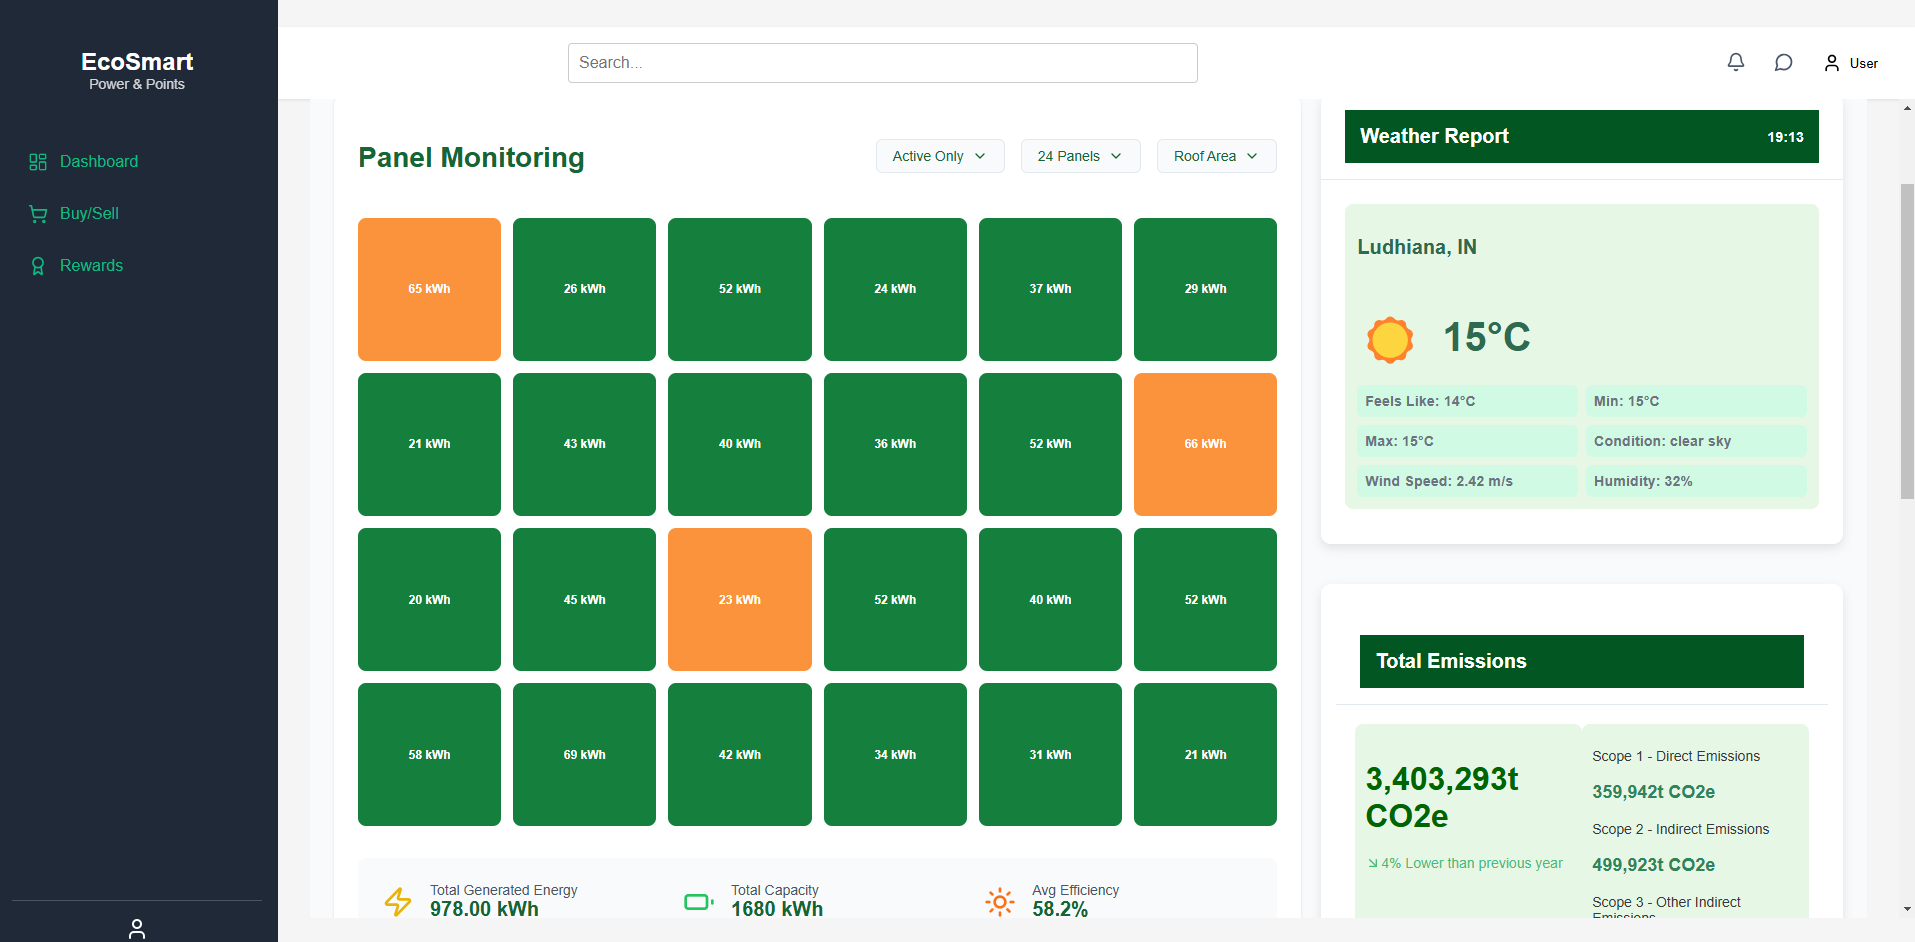The image size is (1915, 942).
Task: Click the Max: 15°C cell
Action: tap(1467, 441)
